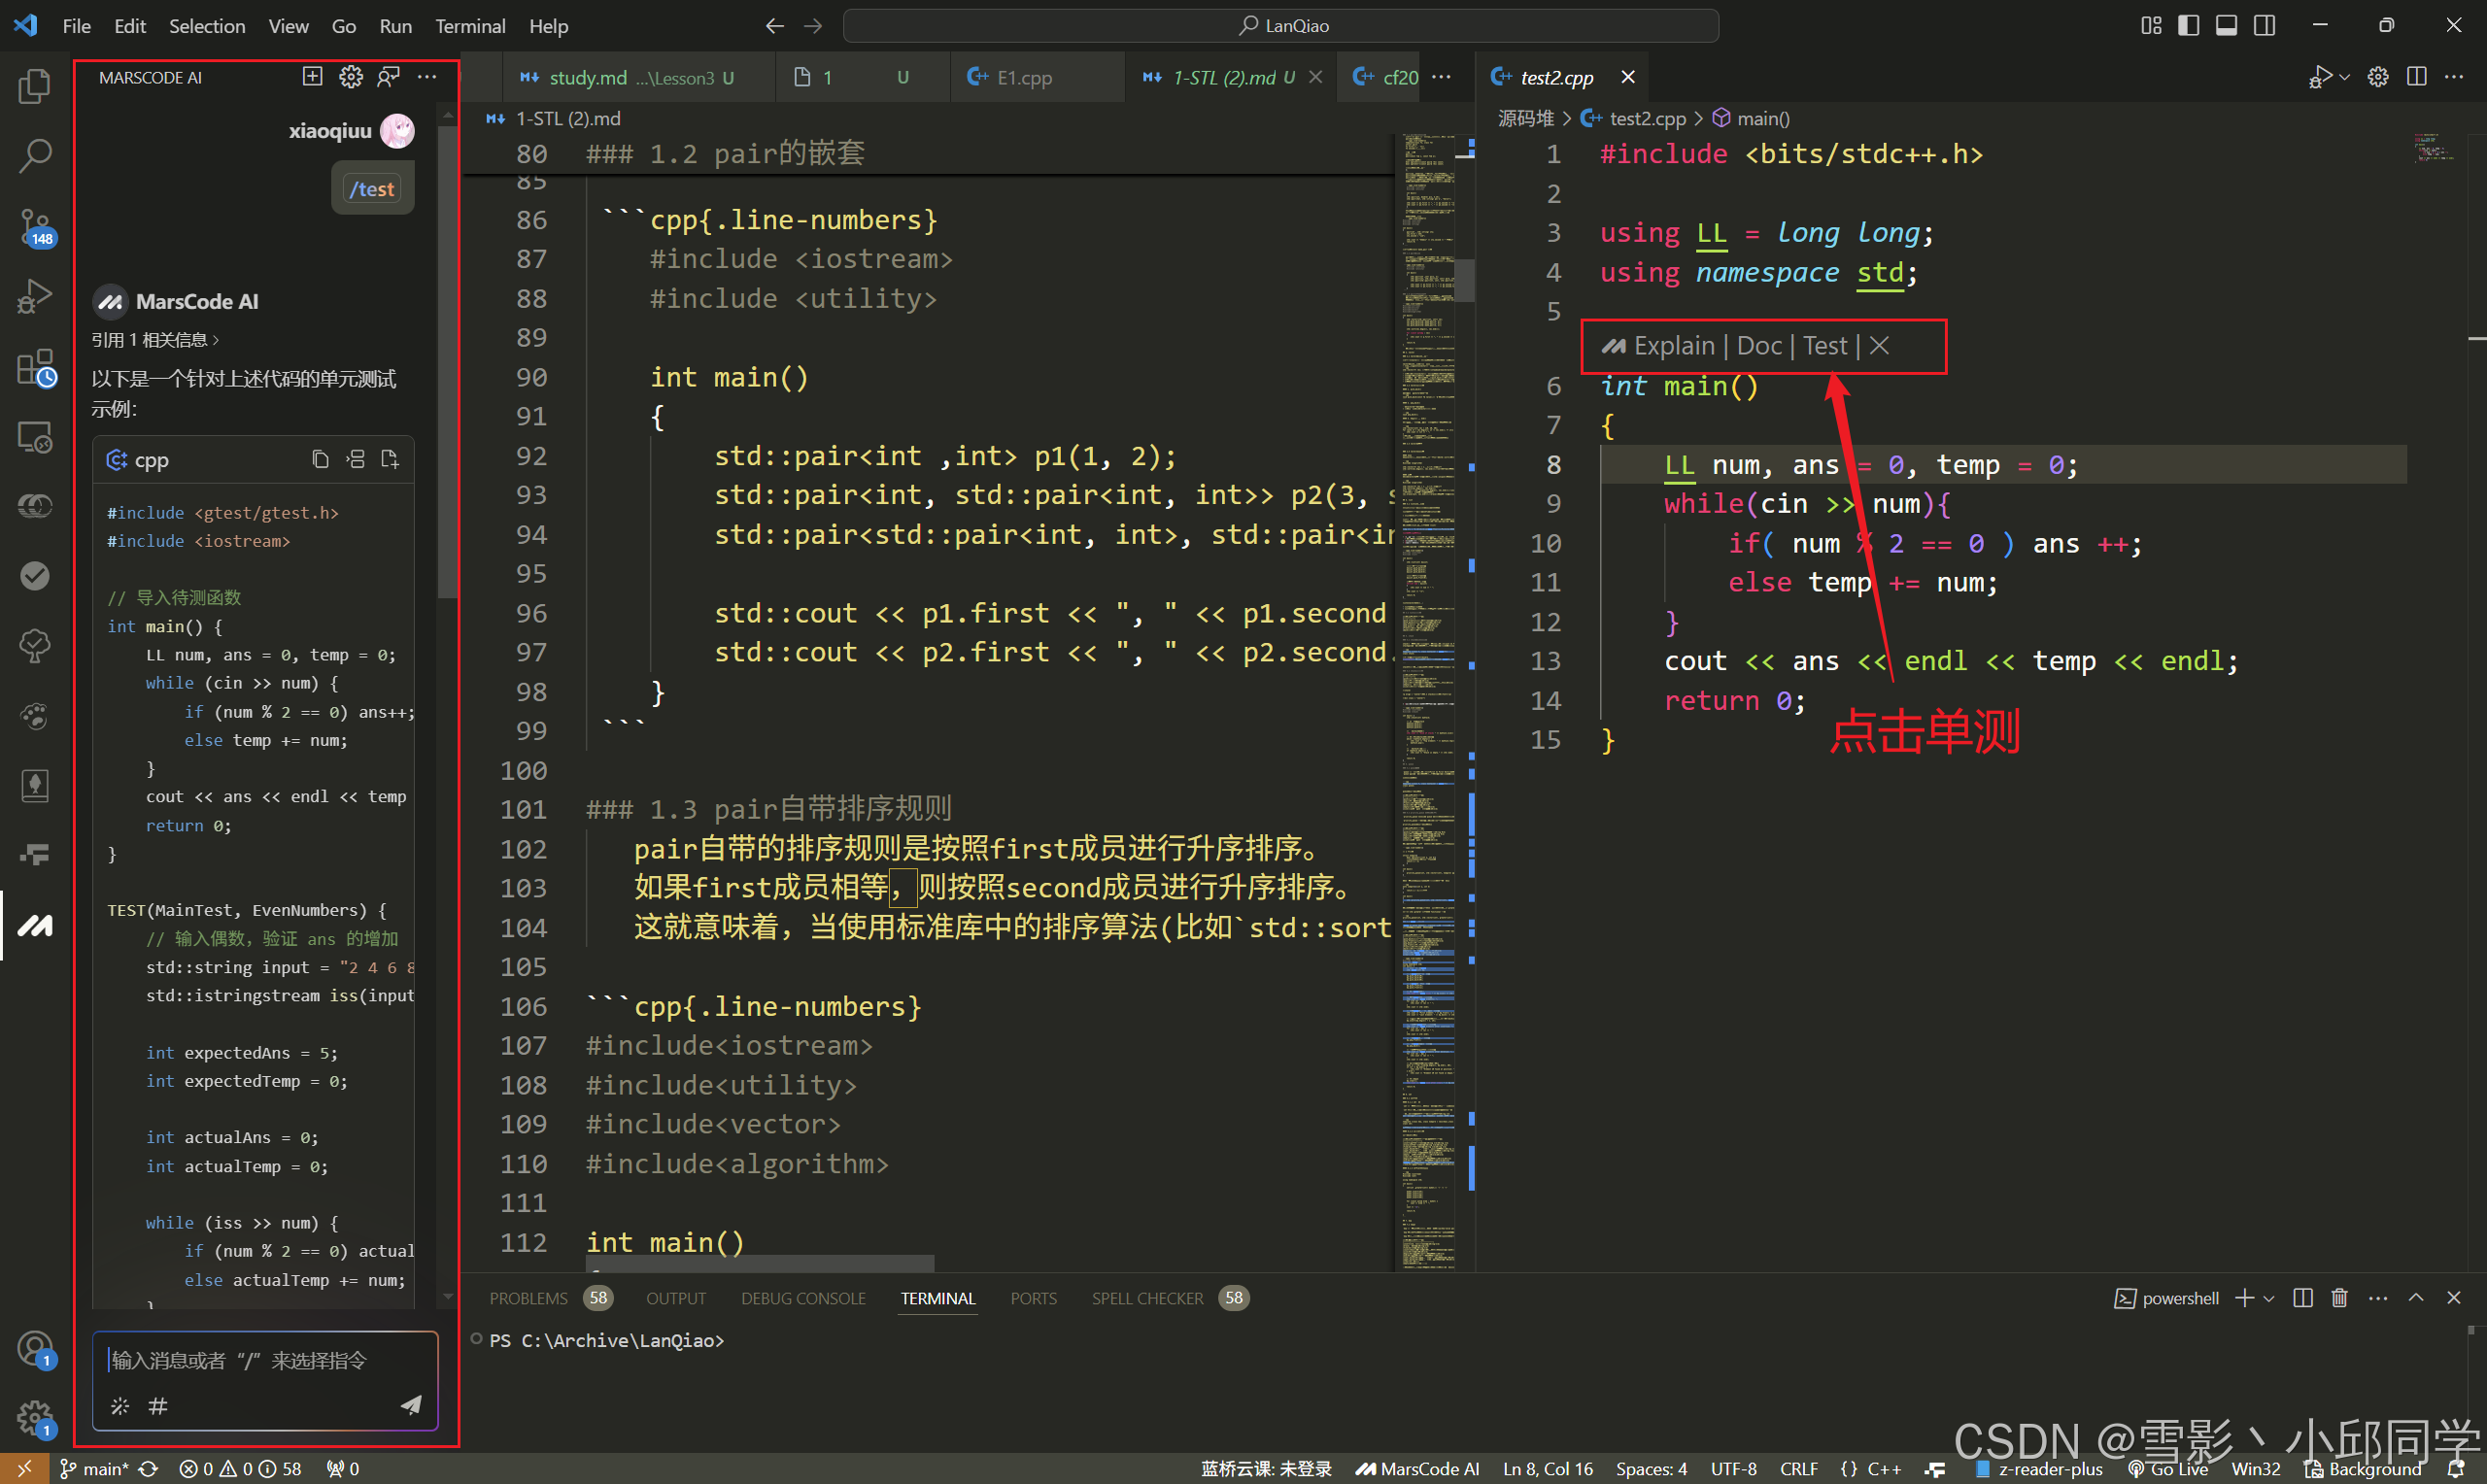Expand the 引用 1 相关信息 reference section
The image size is (2487, 1484).
pyautogui.click(x=155, y=340)
